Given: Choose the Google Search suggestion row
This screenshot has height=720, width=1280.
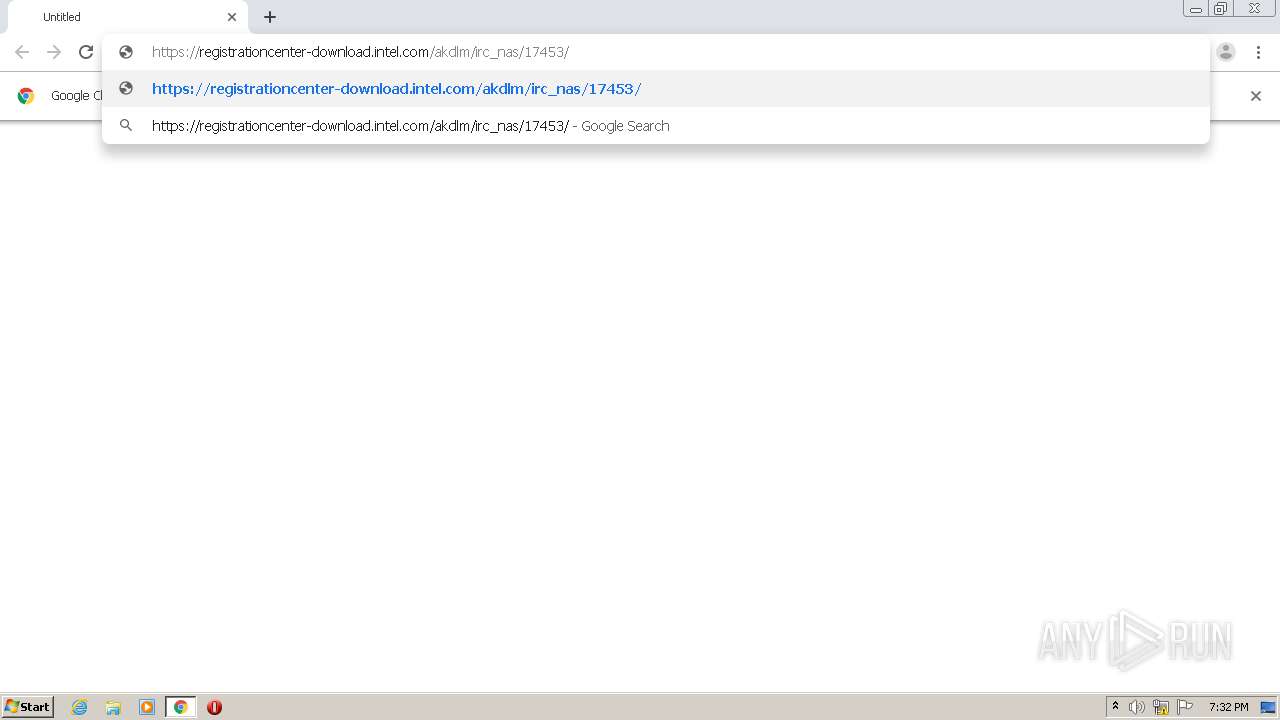Looking at the screenshot, I should pos(656,126).
